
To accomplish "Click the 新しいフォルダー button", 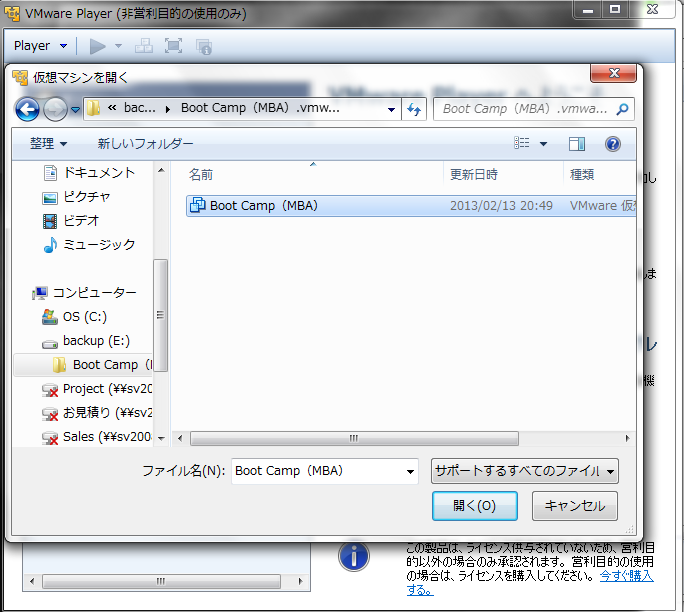I will 145,144.
